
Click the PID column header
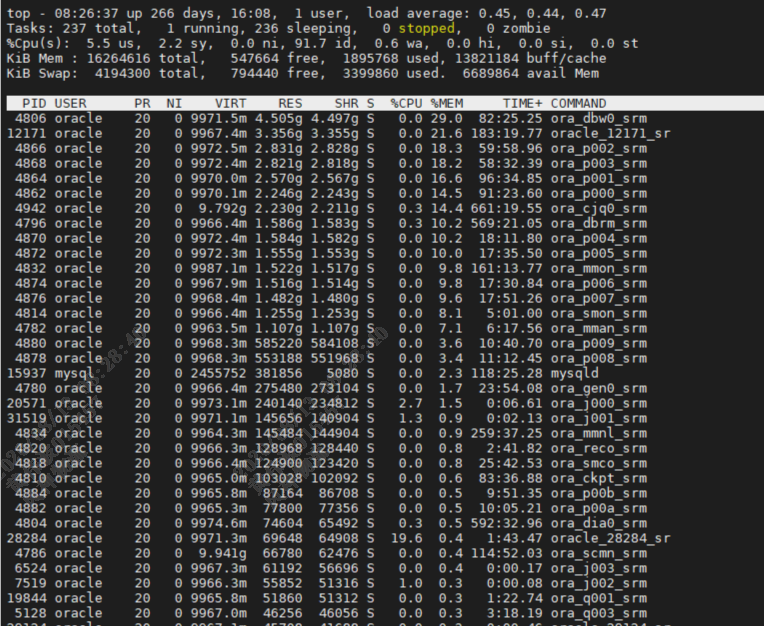tap(34, 103)
